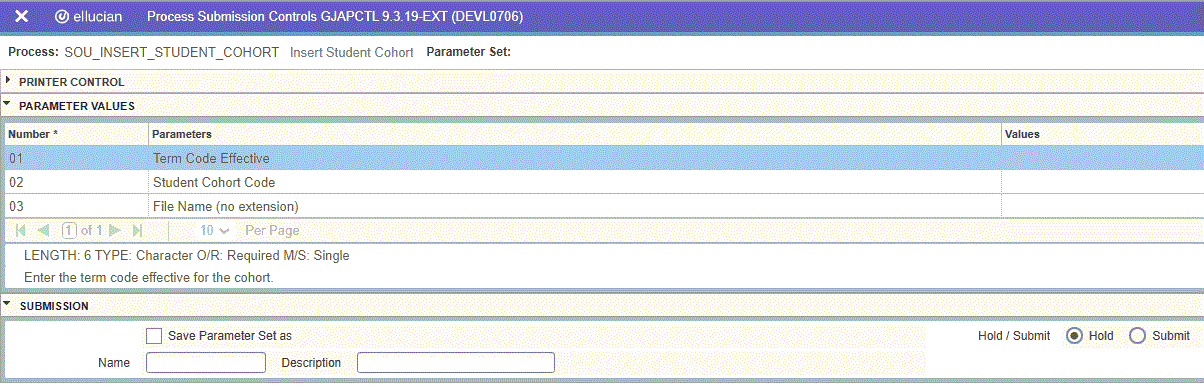Open the Per Page dropdown
The height and width of the screenshot is (387, 1204).
pos(215,230)
